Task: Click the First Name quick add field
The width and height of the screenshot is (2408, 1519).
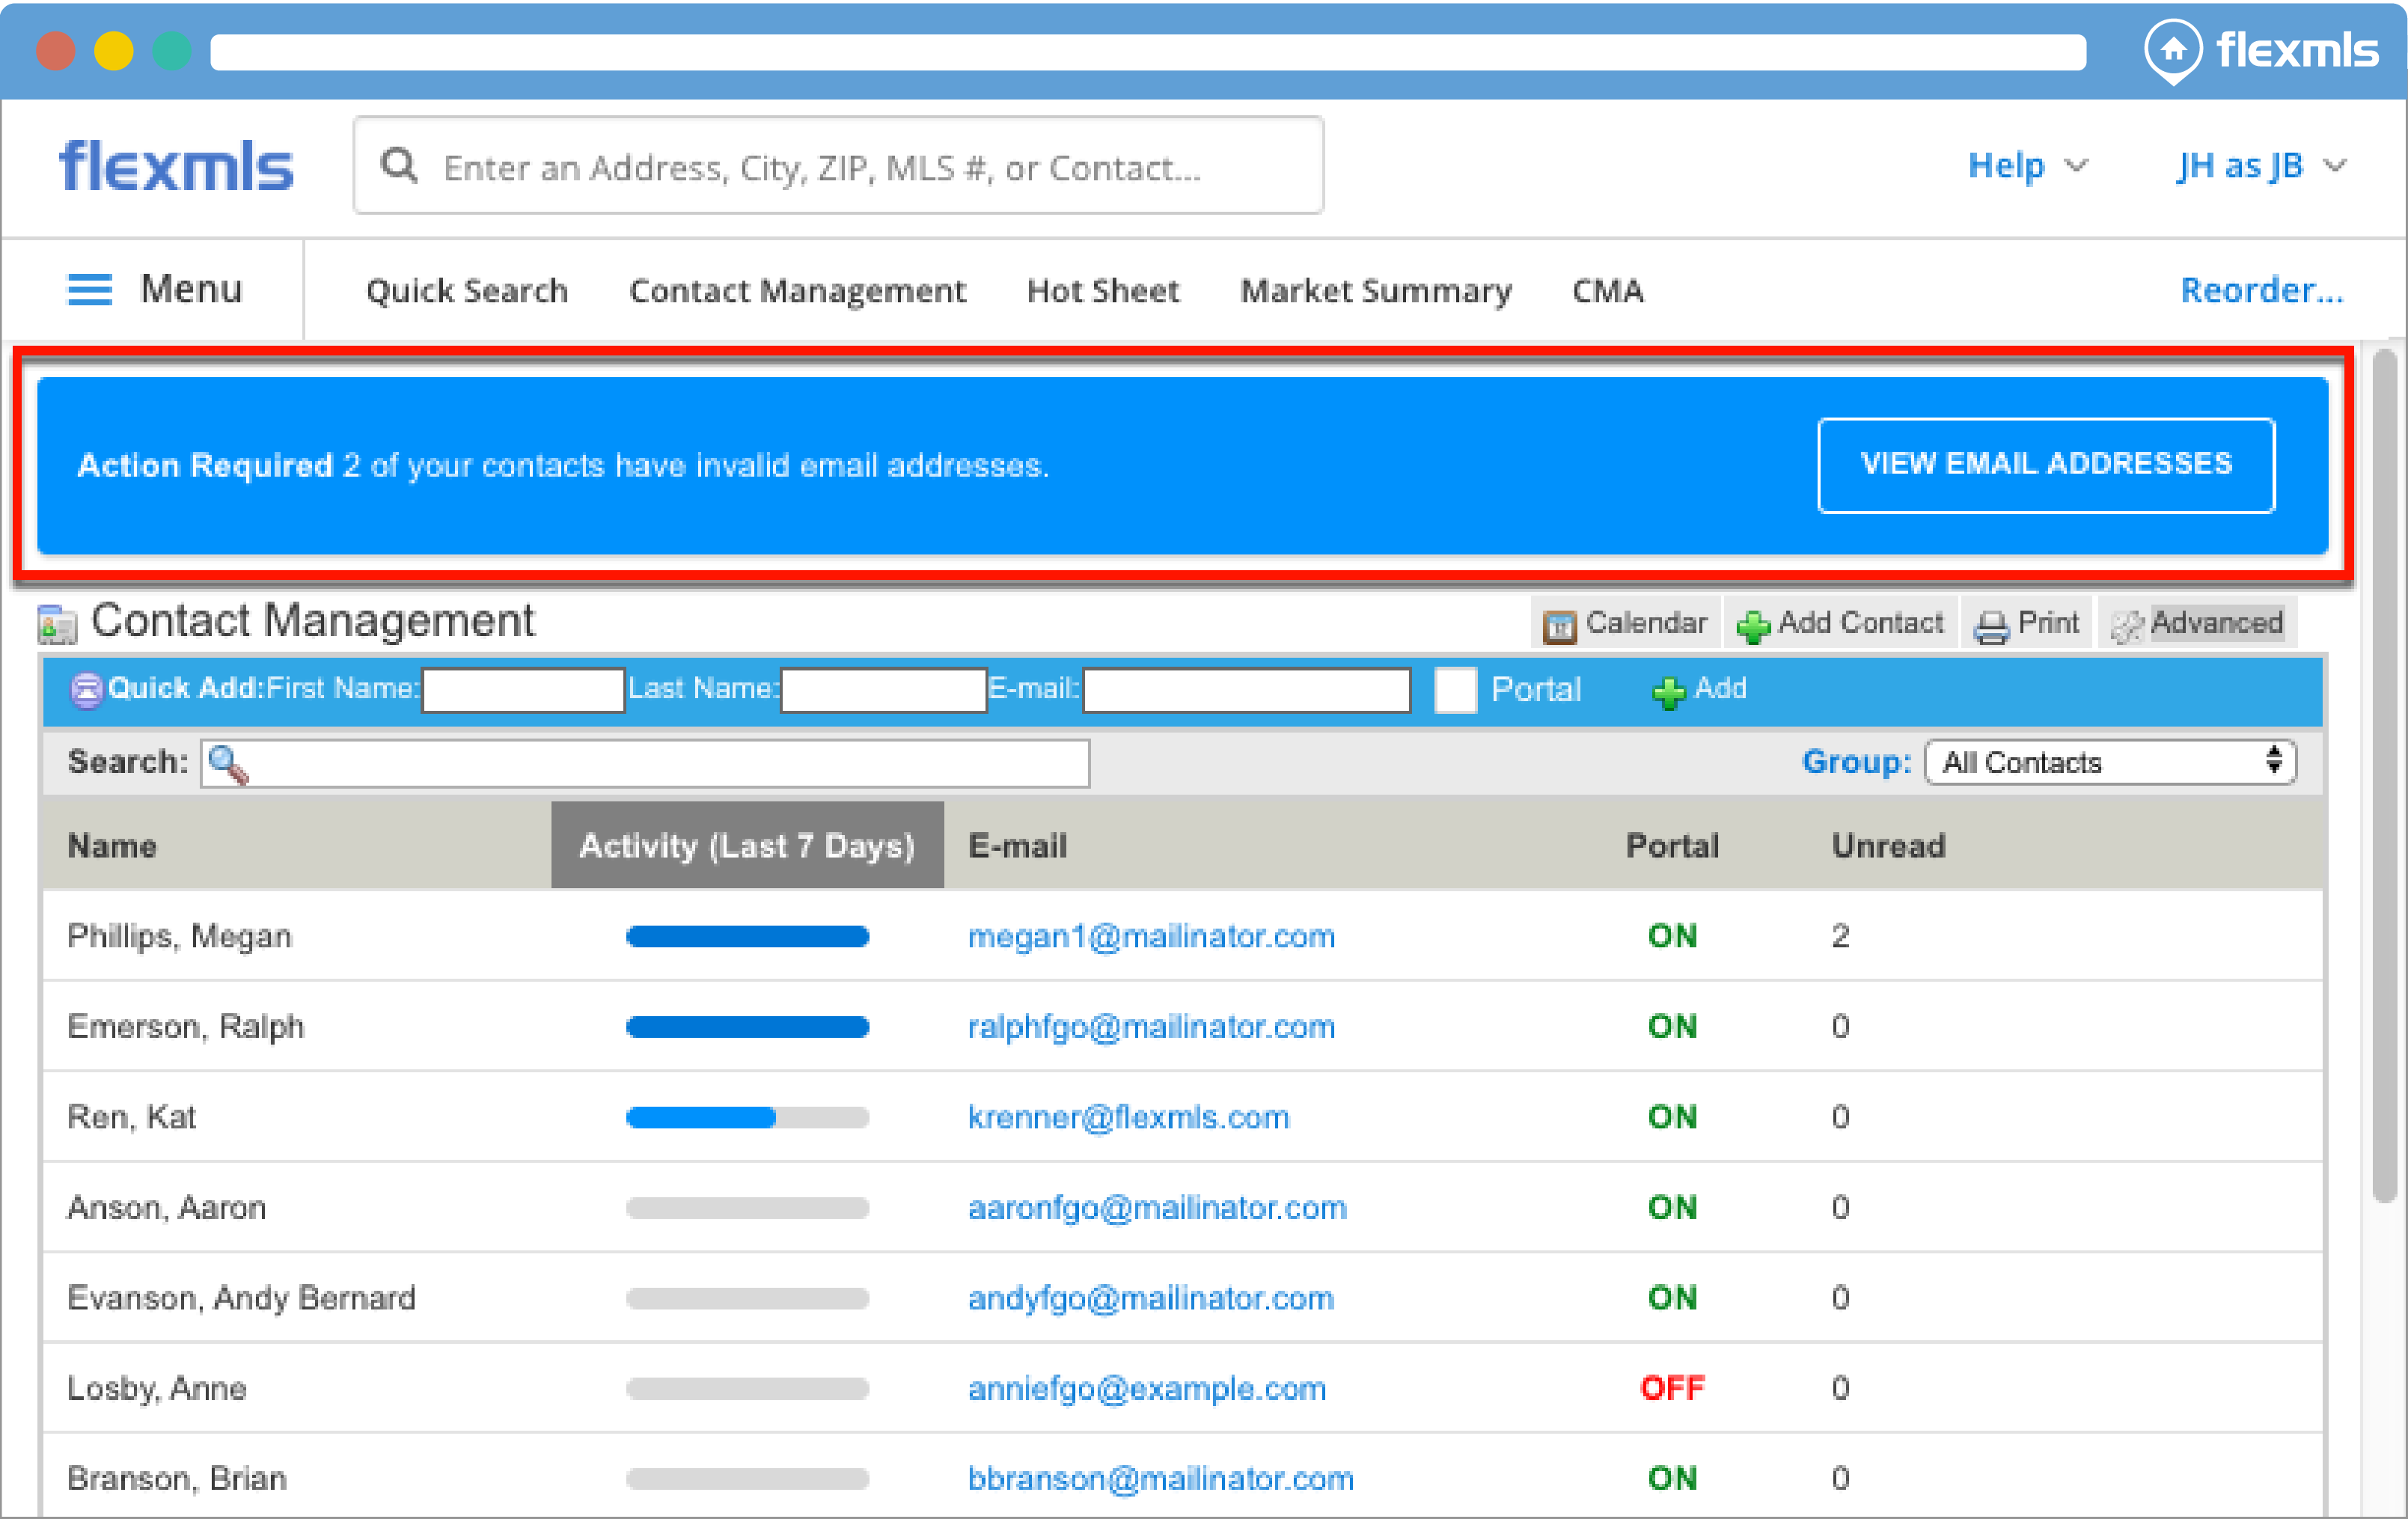Action: coord(523,690)
